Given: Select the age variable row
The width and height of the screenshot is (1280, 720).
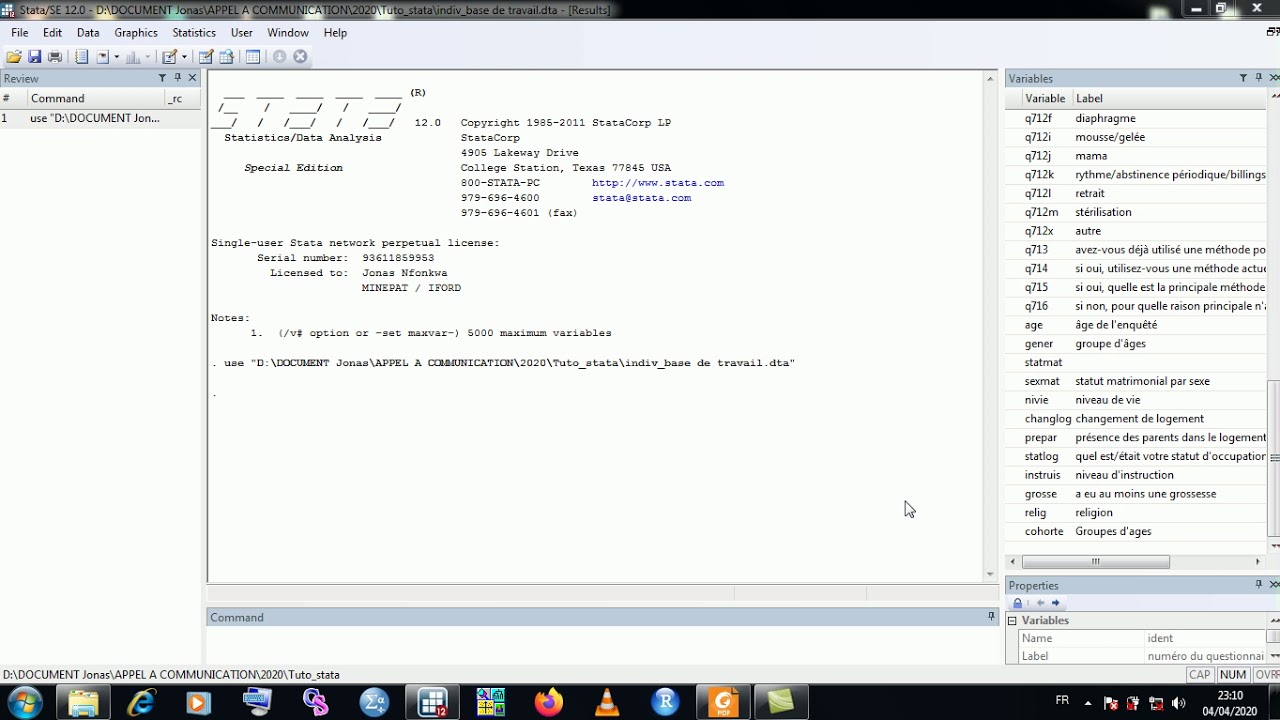Looking at the screenshot, I should click(x=1137, y=325).
